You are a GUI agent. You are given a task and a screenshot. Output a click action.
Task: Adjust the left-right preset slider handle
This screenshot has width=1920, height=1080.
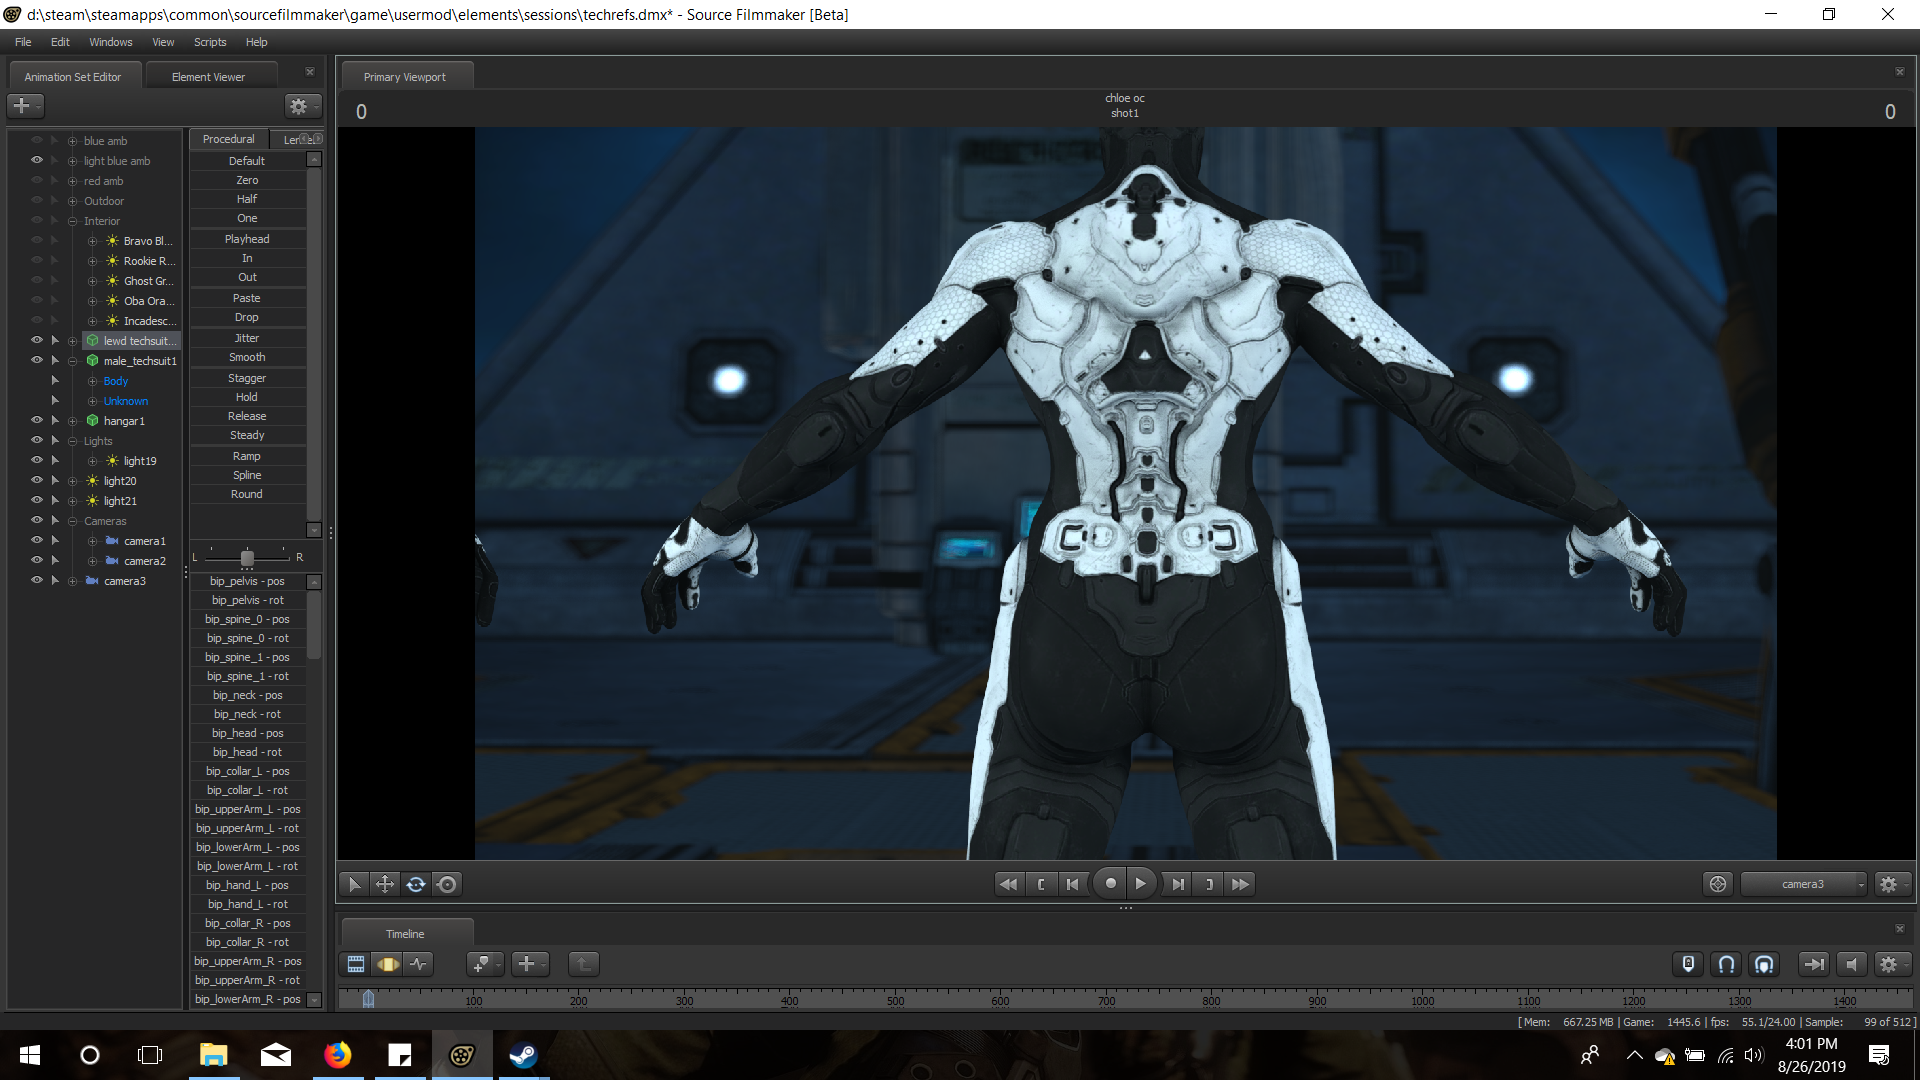[247, 557]
